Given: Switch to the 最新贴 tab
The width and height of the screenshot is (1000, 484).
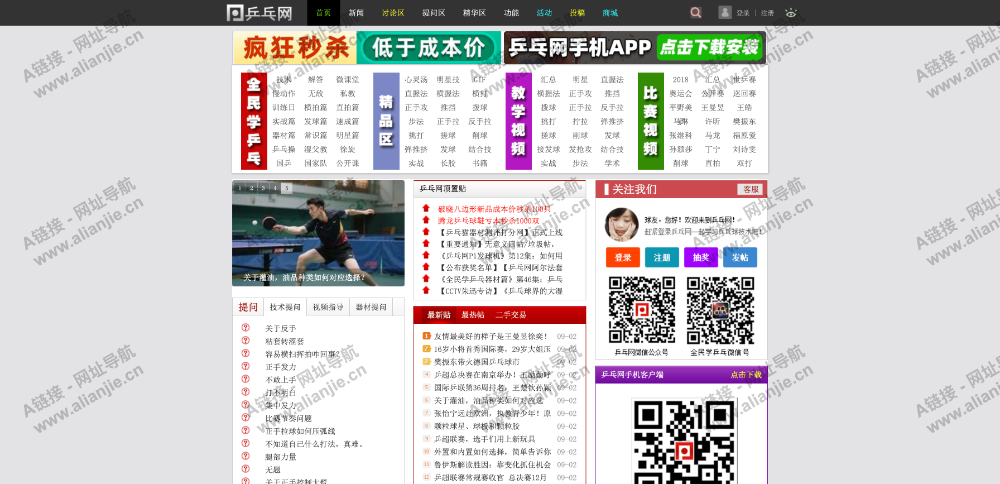Looking at the screenshot, I should point(439,315).
